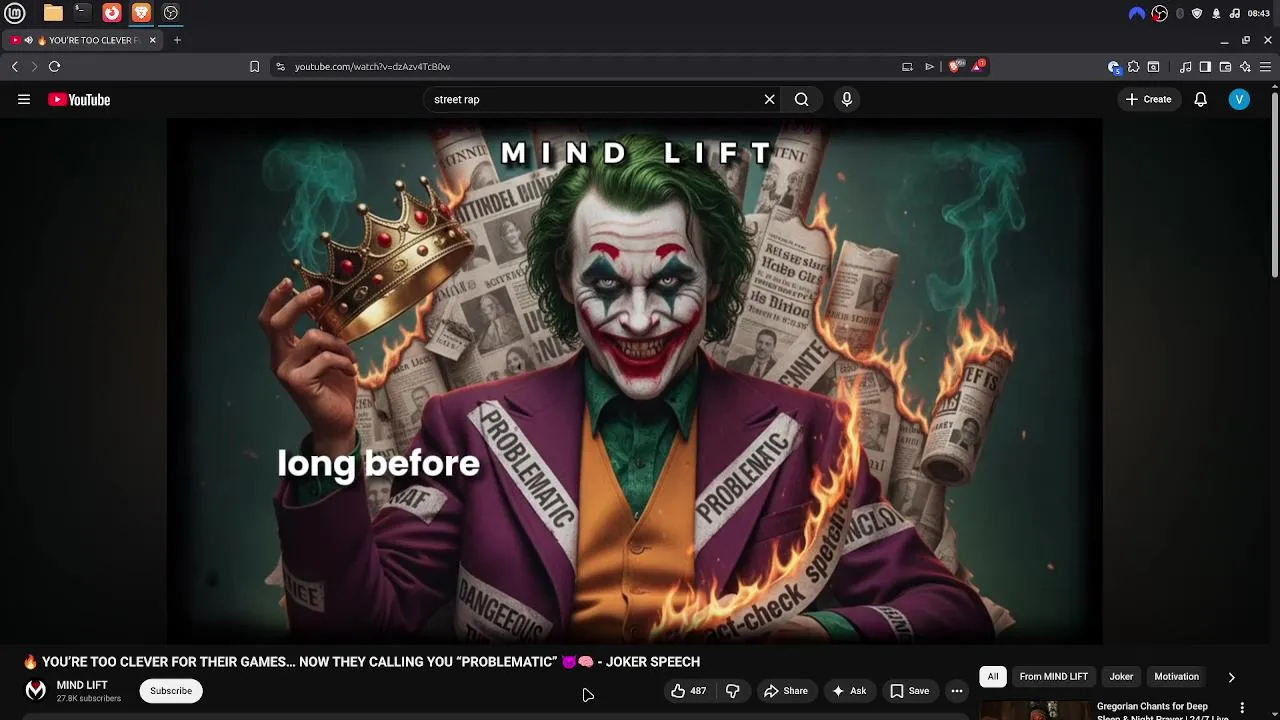Like the video with 487 likes
Viewport: 1280px width, 720px height.
[688, 691]
